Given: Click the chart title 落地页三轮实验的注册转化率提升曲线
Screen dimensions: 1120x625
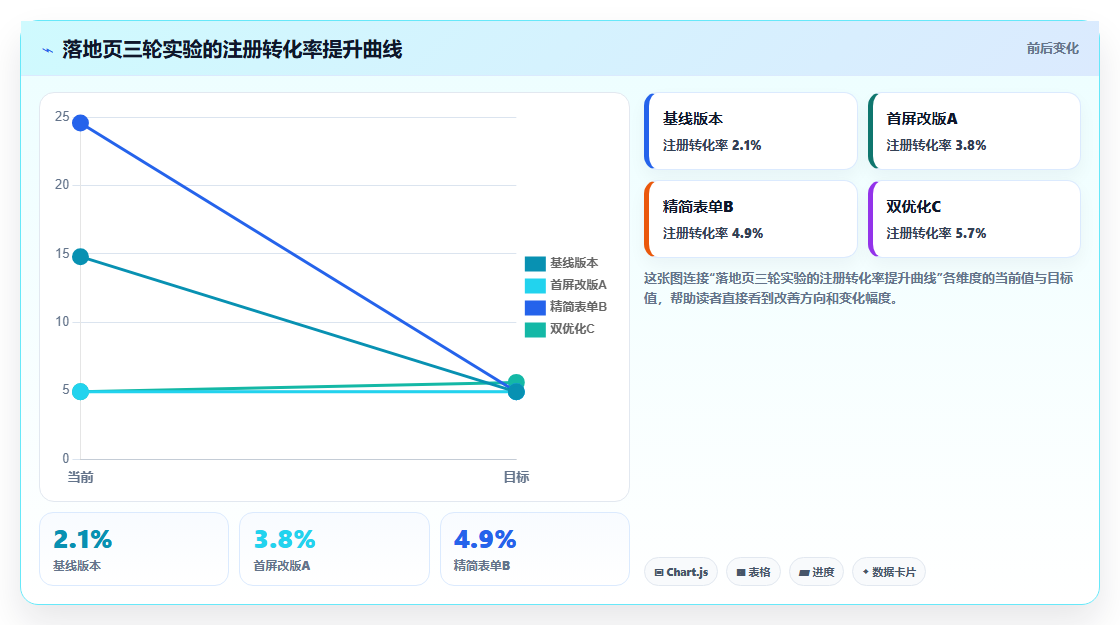Looking at the screenshot, I should click(232, 49).
